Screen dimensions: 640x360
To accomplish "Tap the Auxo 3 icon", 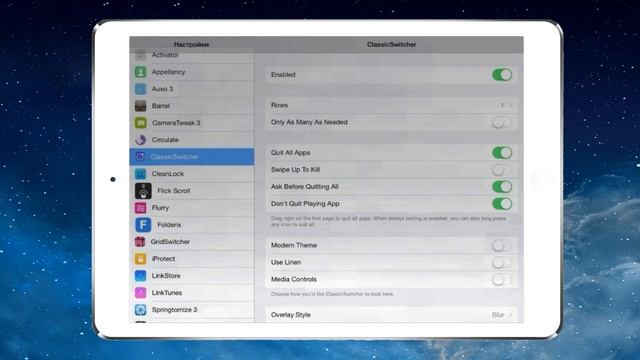I will [x=140, y=89].
